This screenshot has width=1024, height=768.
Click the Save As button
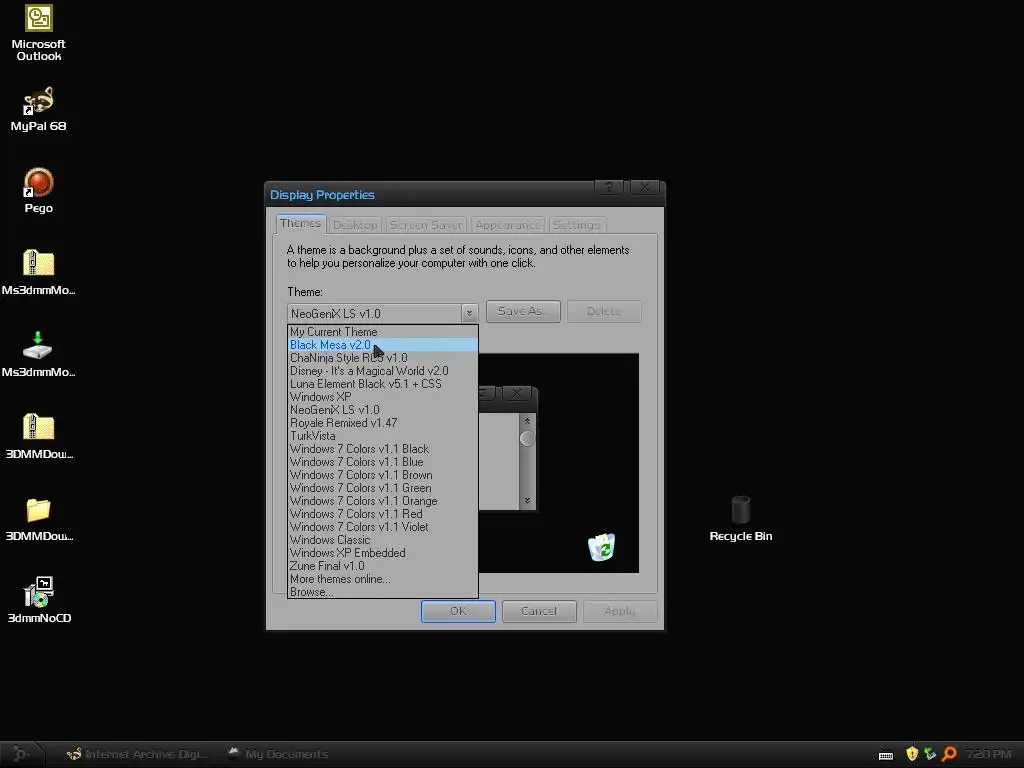[x=523, y=311]
